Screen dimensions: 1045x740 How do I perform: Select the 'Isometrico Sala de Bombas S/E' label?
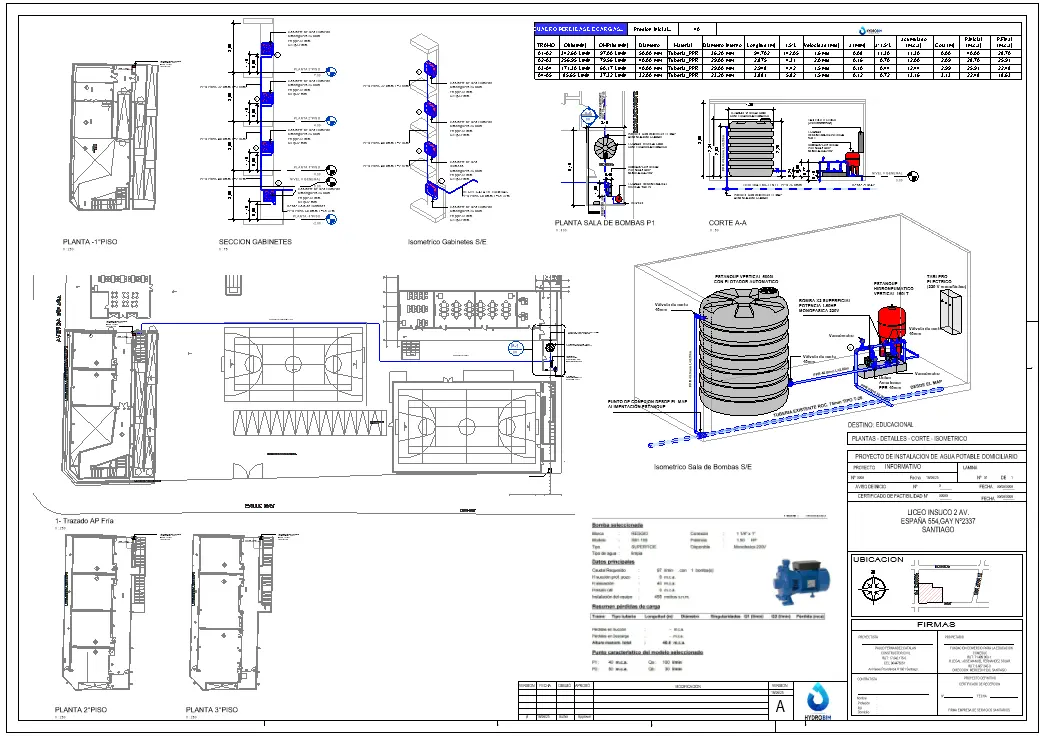tap(701, 467)
